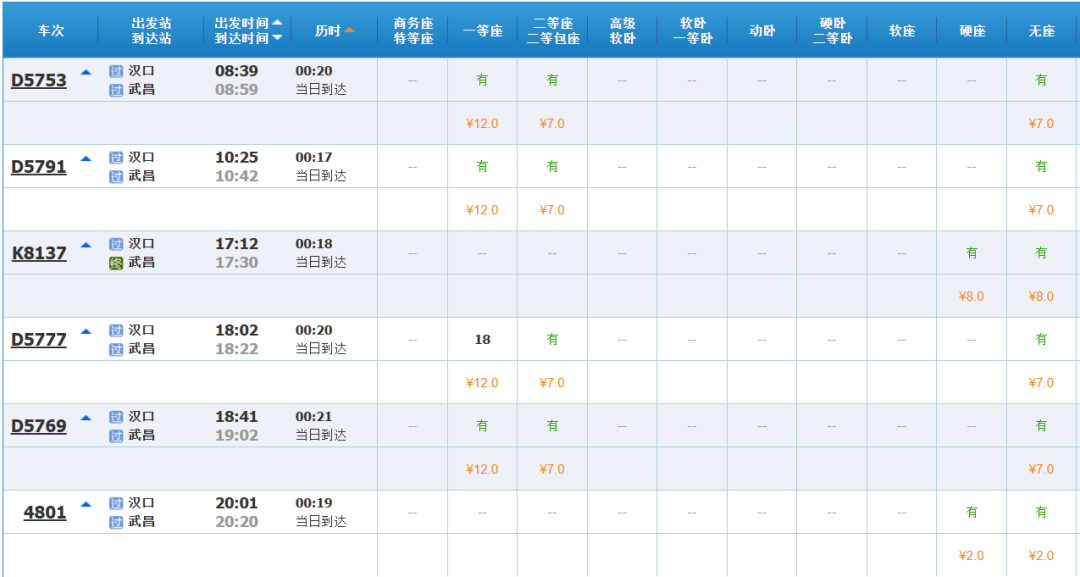This screenshot has height=577, width=1080.
Task: Click the ¥2.0 硬座 price for train 4801
Action: point(971,555)
